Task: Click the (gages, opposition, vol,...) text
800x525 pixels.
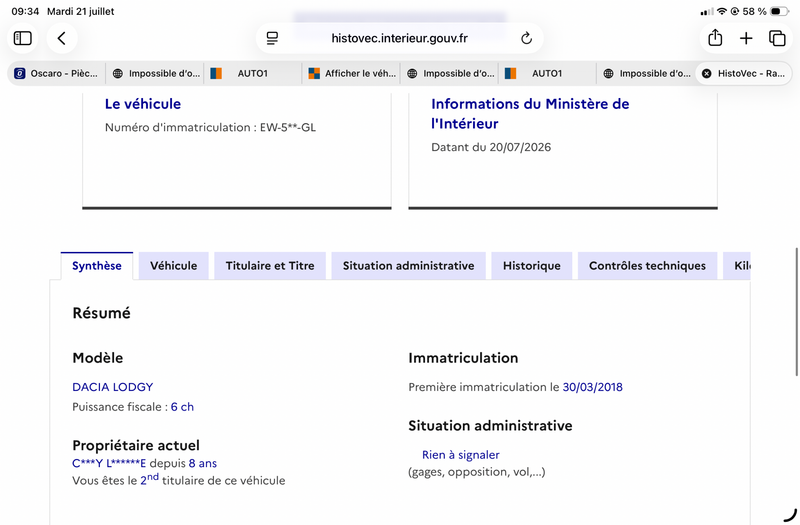Action: pos(477,472)
